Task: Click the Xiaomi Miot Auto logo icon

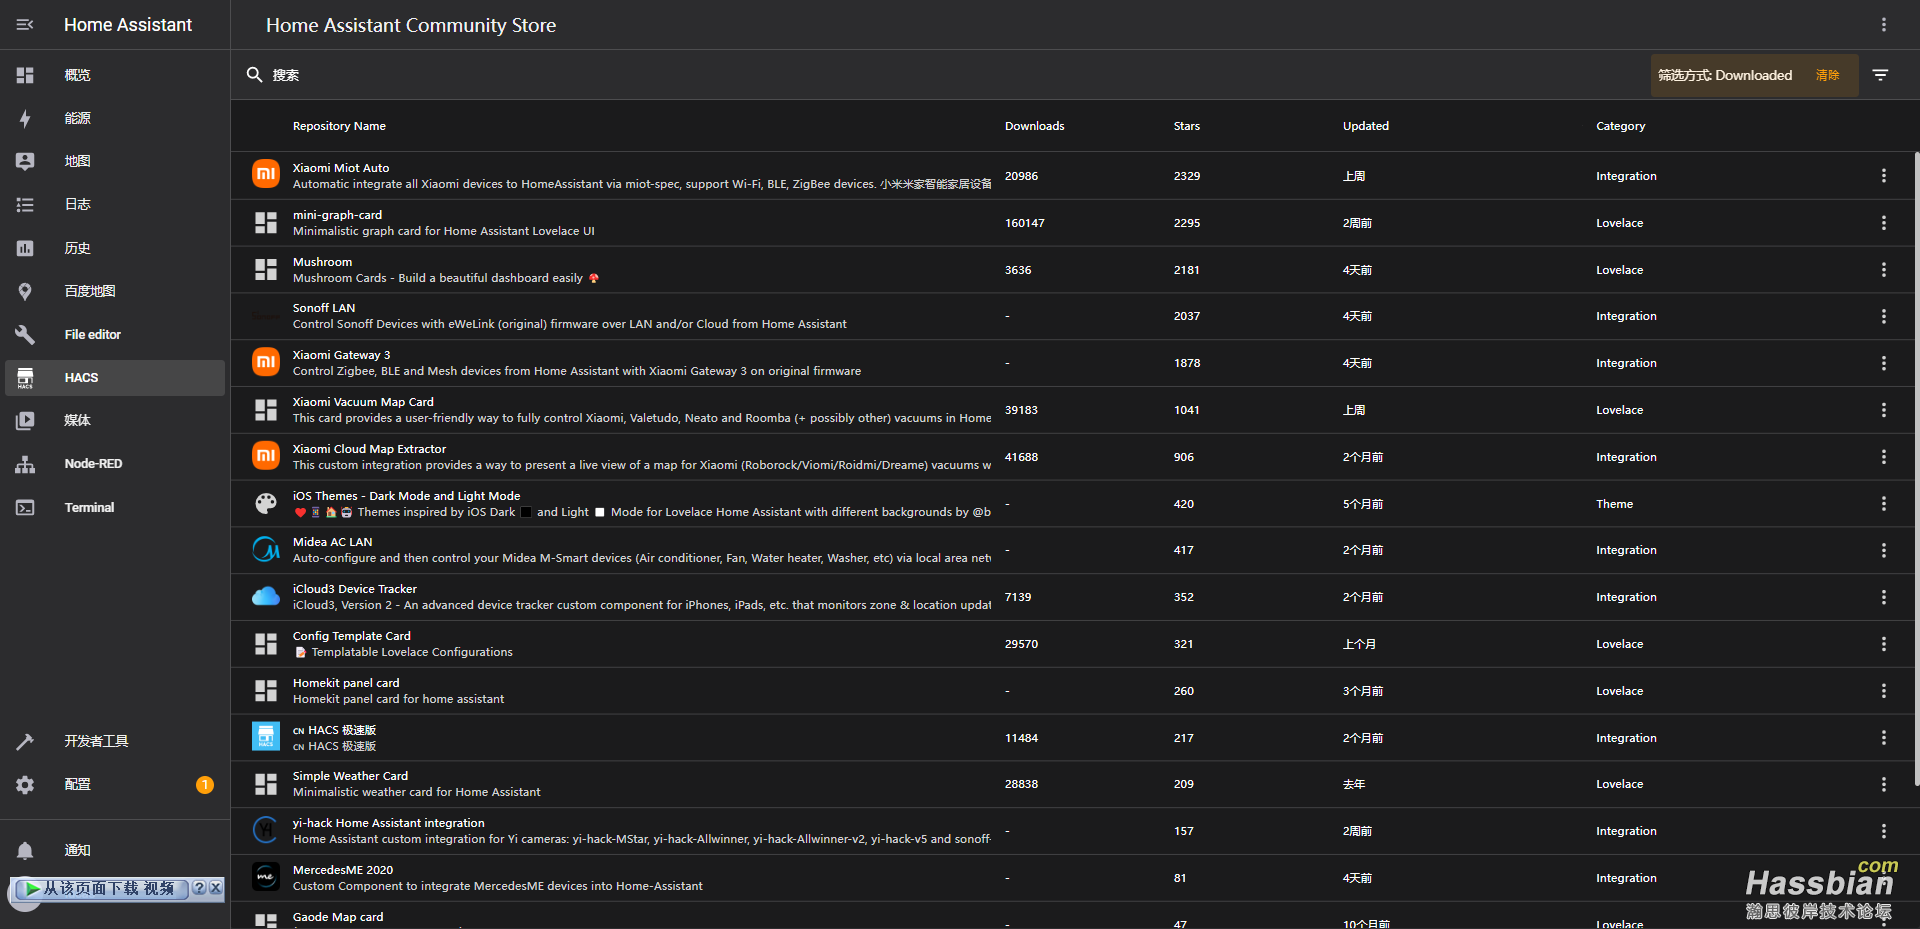Action: click(265, 175)
